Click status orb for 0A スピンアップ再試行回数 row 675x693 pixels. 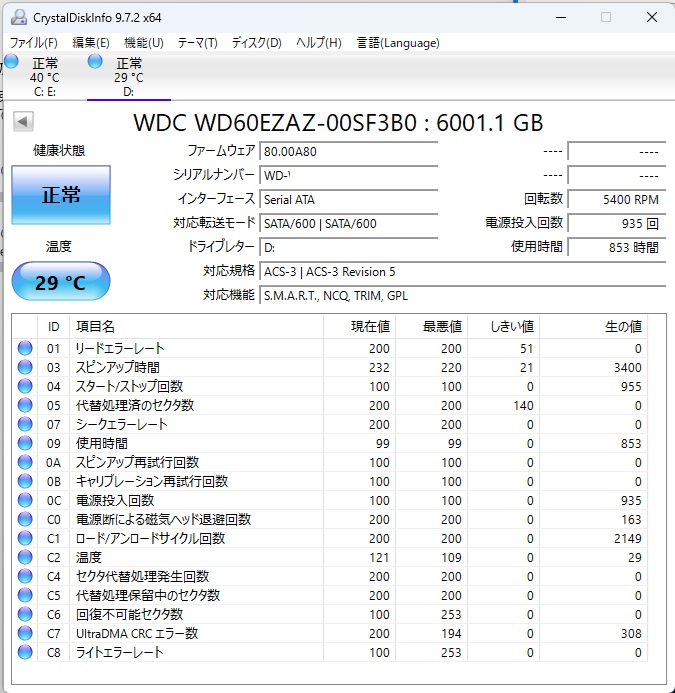pyautogui.click(x=25, y=462)
